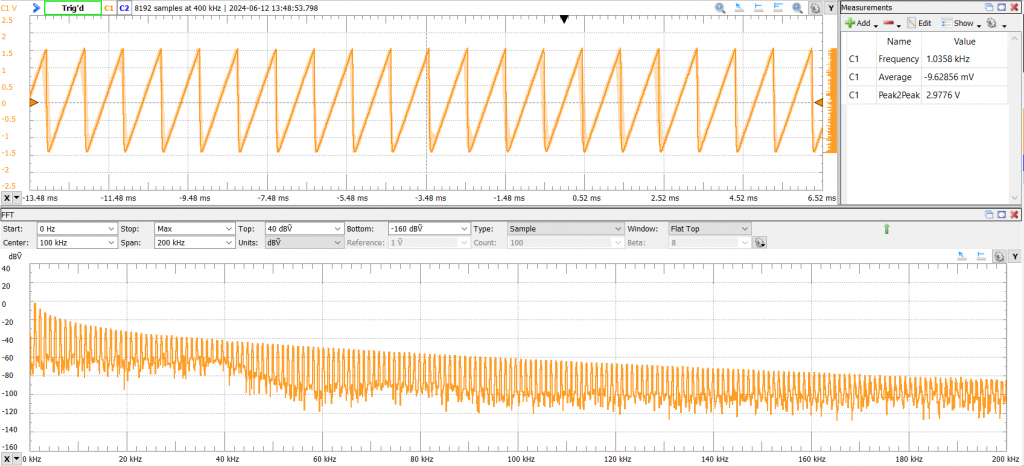The height and width of the screenshot is (466, 1024).
Task: Toggle the X cursor button below the scope plot
Action: (9, 198)
